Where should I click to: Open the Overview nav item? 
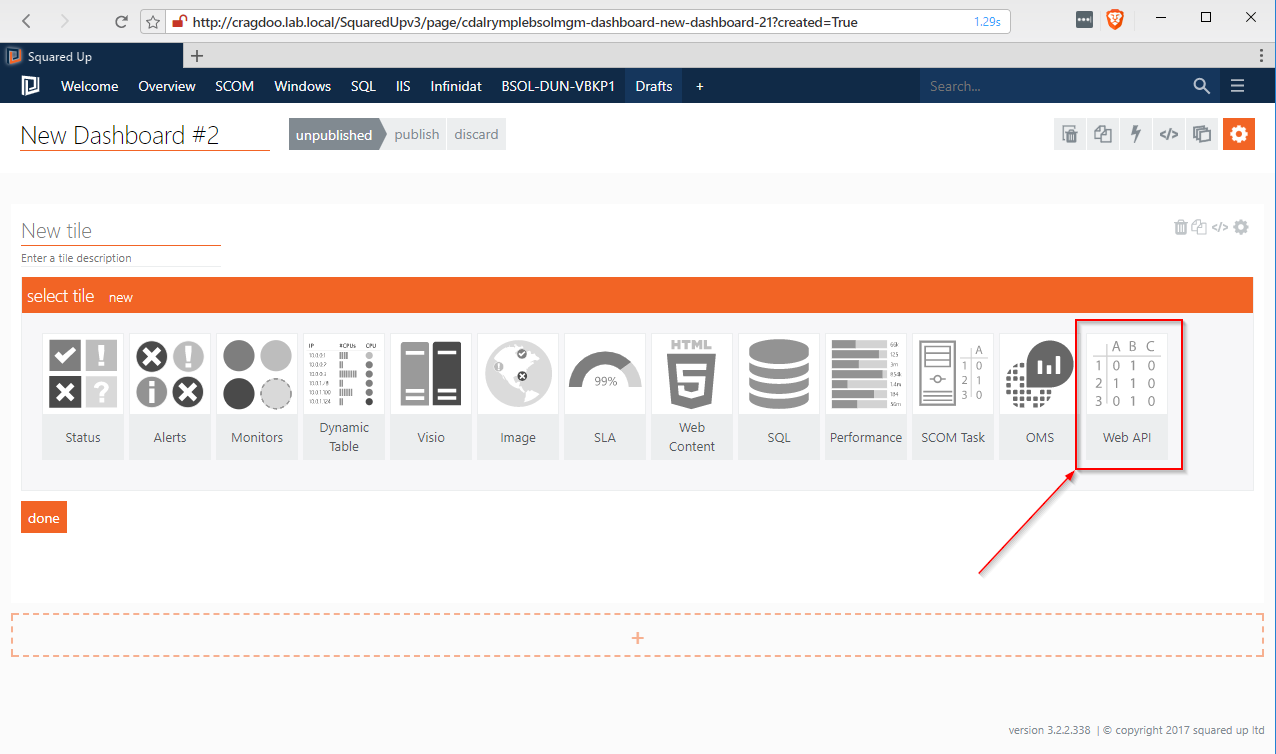(167, 86)
